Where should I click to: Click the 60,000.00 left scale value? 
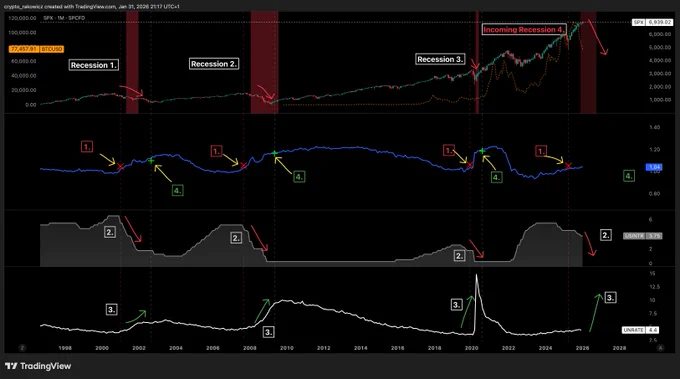(23, 61)
